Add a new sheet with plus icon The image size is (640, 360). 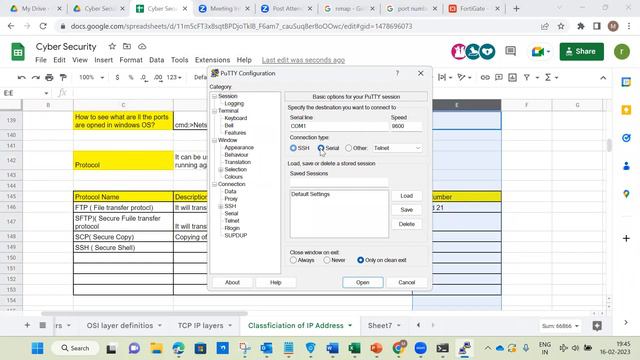click(27, 325)
